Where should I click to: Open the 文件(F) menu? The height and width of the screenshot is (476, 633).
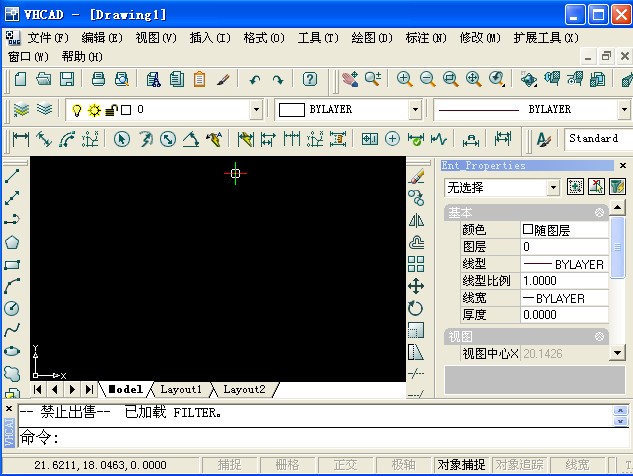coord(48,38)
